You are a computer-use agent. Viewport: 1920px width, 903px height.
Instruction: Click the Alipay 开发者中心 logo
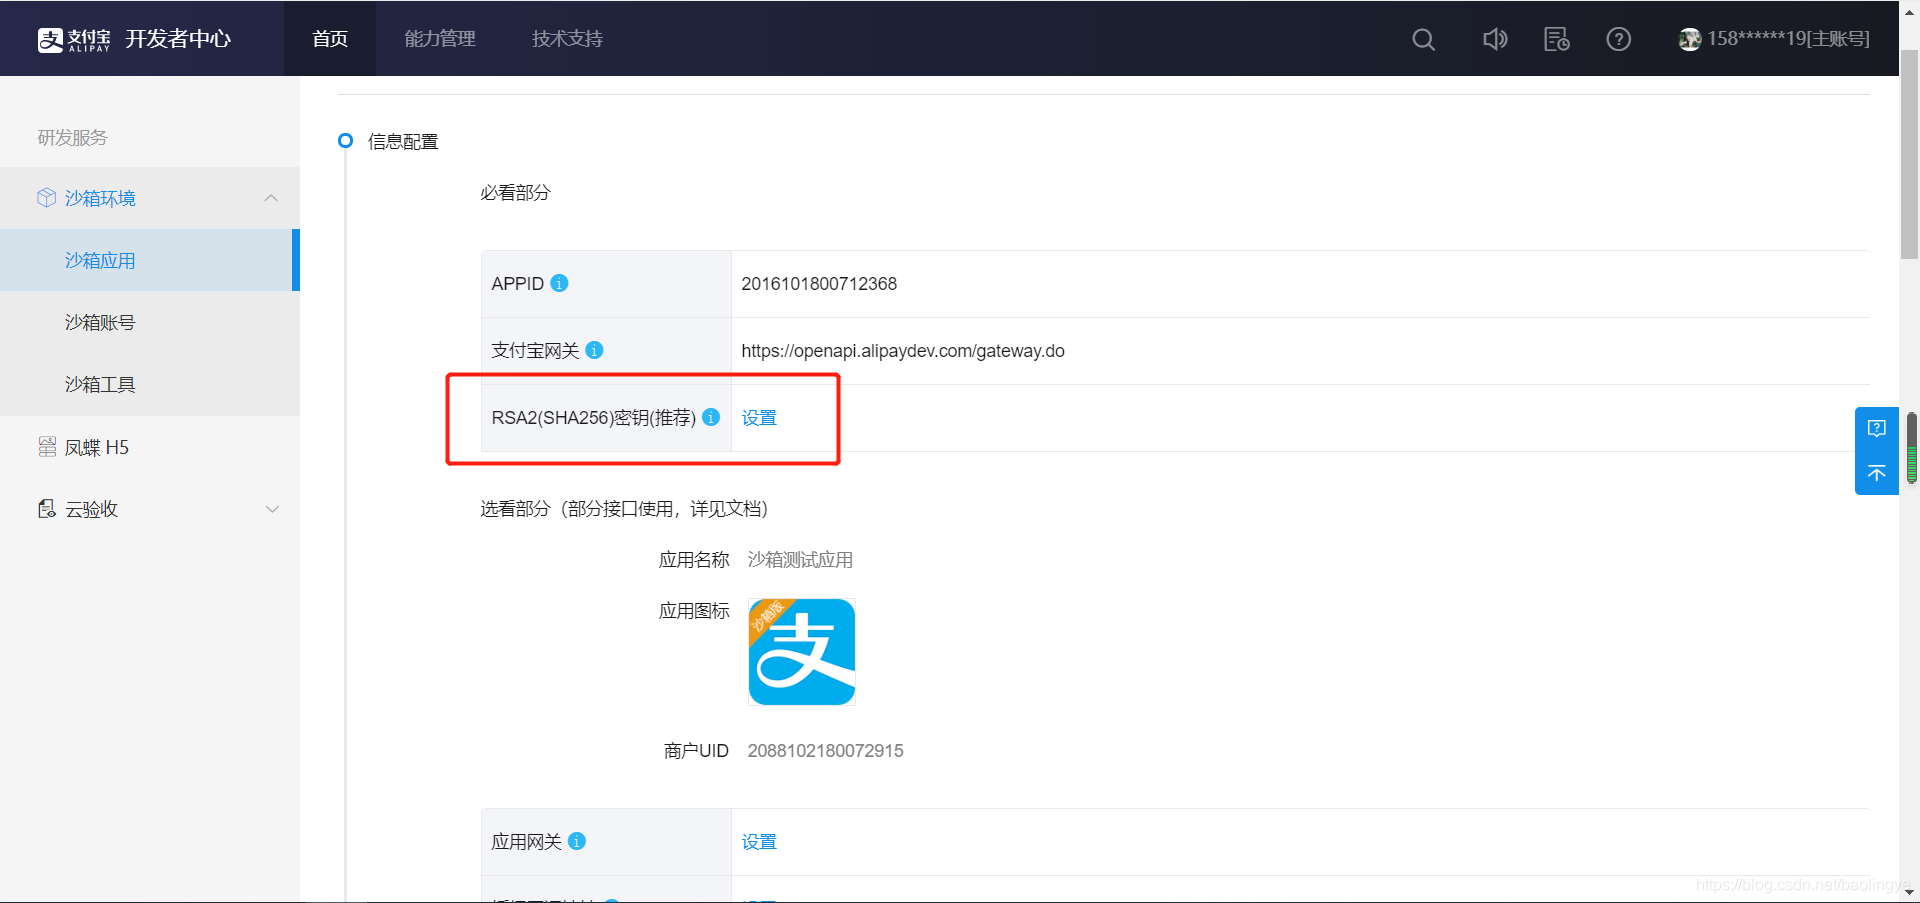click(x=137, y=38)
